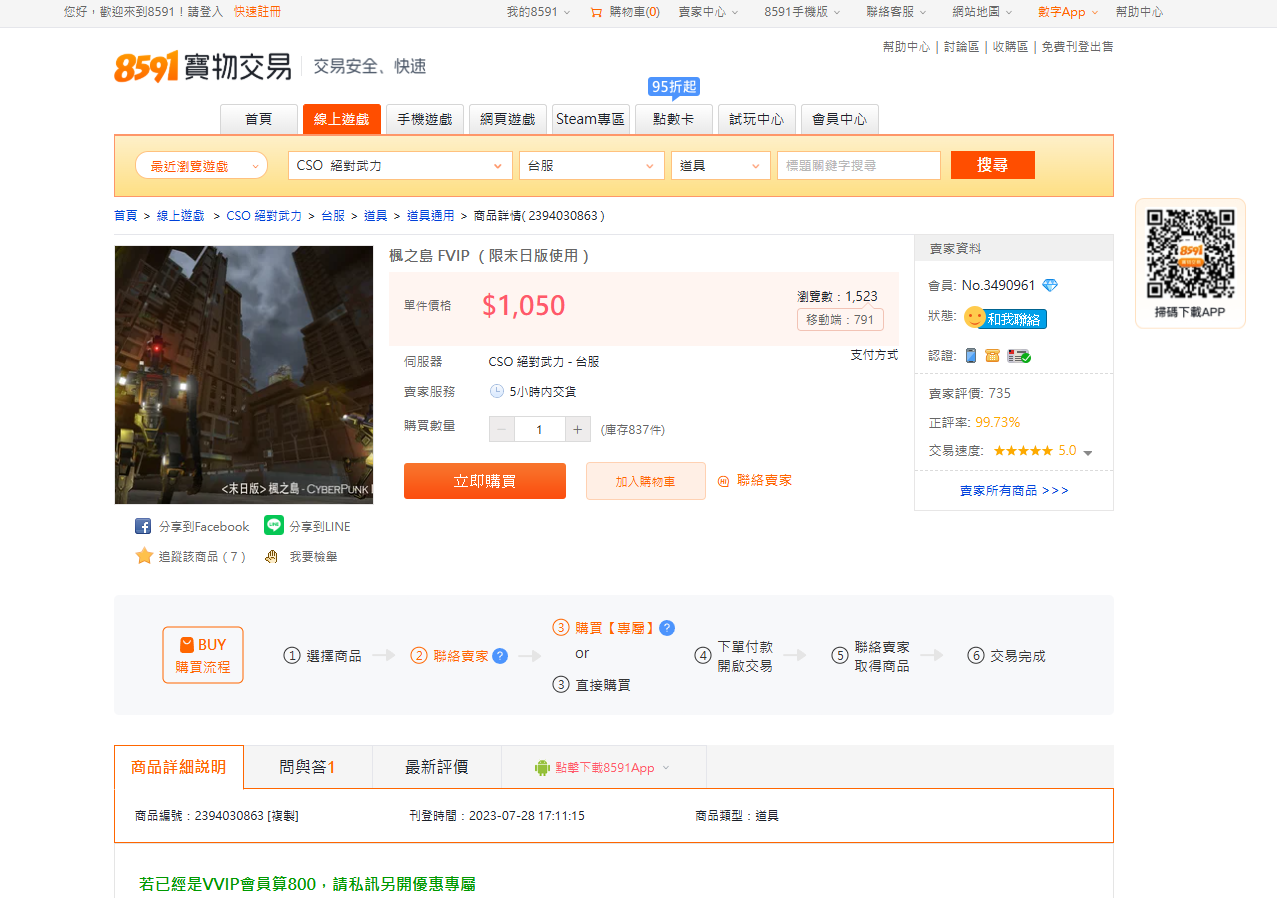Screen dimensions: 1277x898
Task: Click the 標題關鍵字搜尋 search field
Action: [x=859, y=166]
